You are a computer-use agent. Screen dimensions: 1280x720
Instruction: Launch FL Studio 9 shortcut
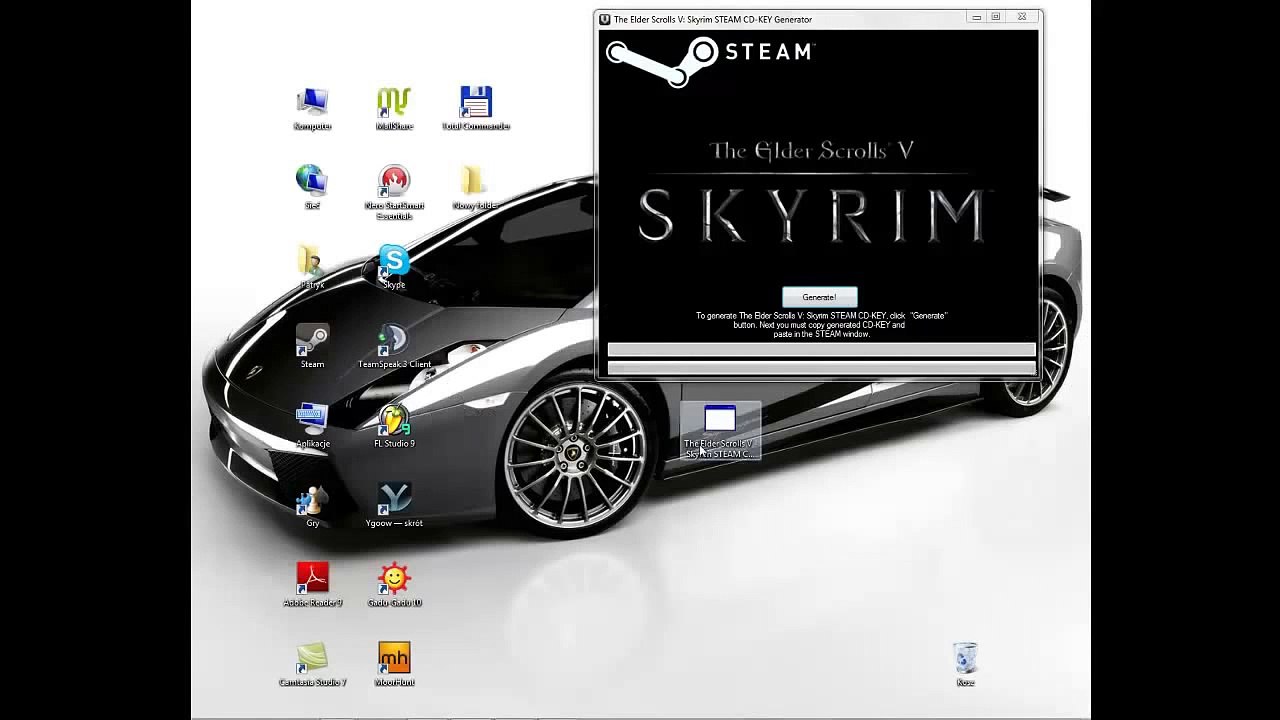[394, 426]
